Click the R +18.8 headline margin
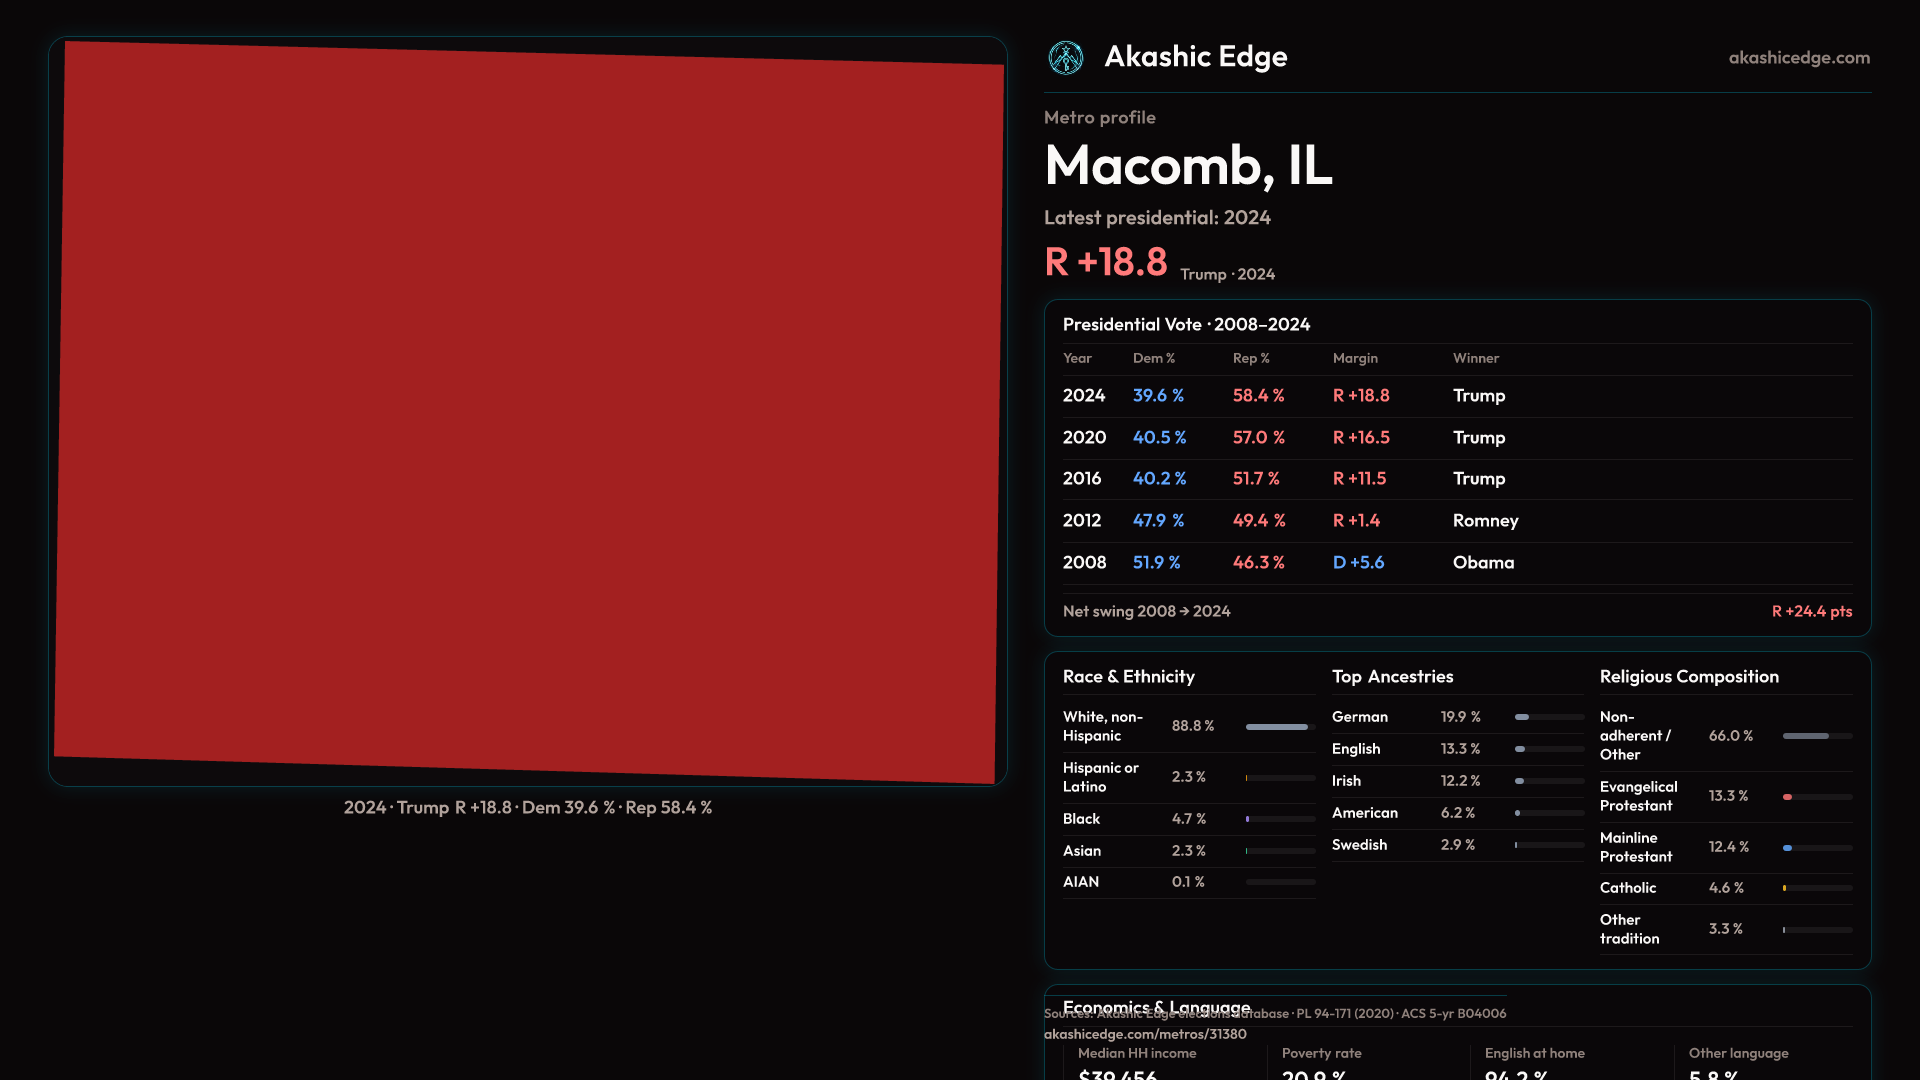1920x1080 pixels. point(1106,262)
